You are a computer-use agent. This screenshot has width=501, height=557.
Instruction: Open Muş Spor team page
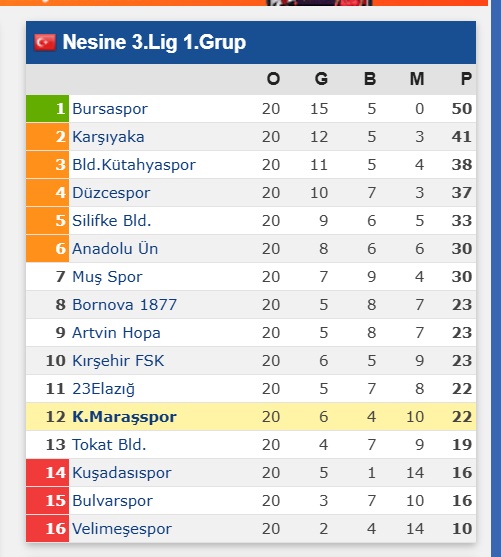[x=107, y=277]
